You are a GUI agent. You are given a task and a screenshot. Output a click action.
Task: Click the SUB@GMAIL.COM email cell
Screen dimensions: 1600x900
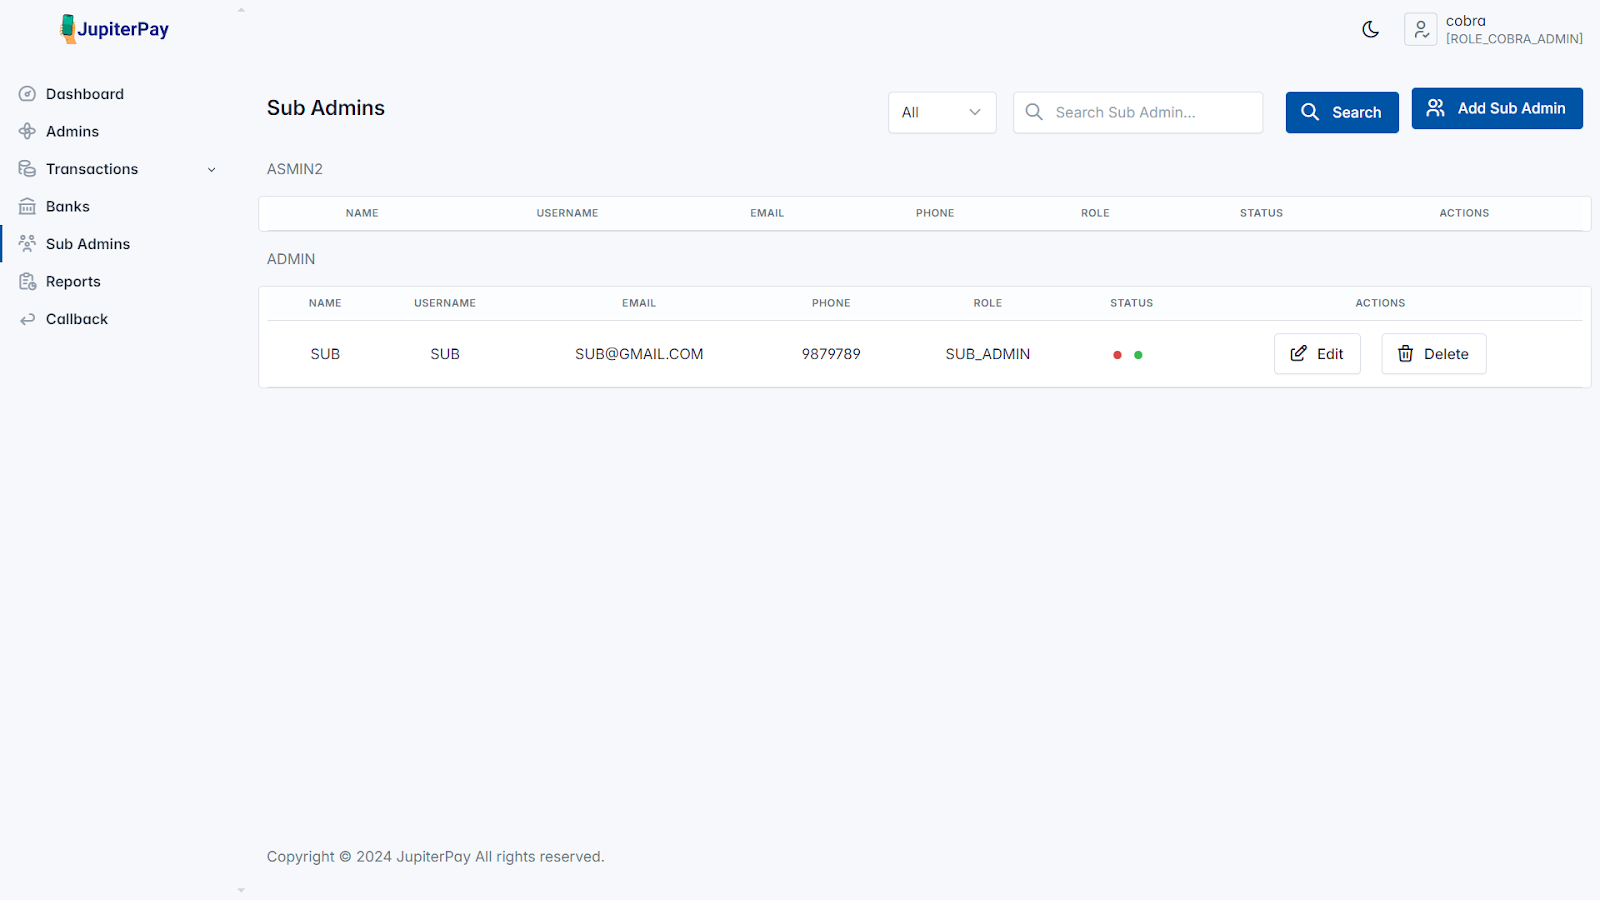[639, 354]
